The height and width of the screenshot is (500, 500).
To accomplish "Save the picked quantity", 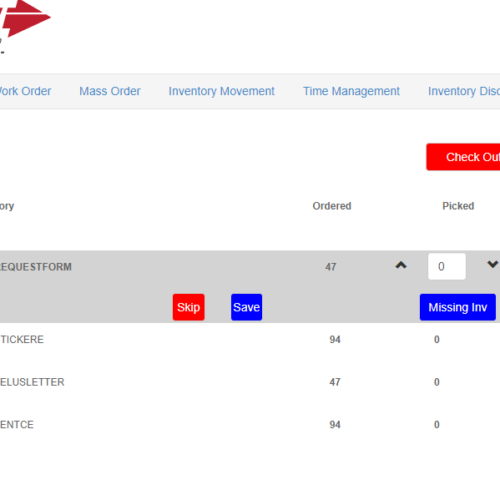I will point(247,307).
